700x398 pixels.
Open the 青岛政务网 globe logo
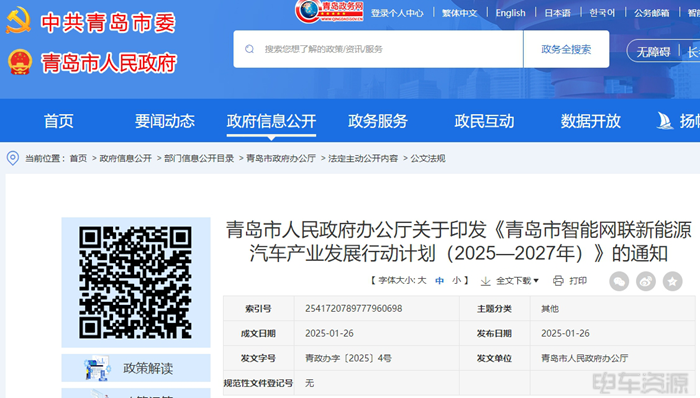click(329, 11)
